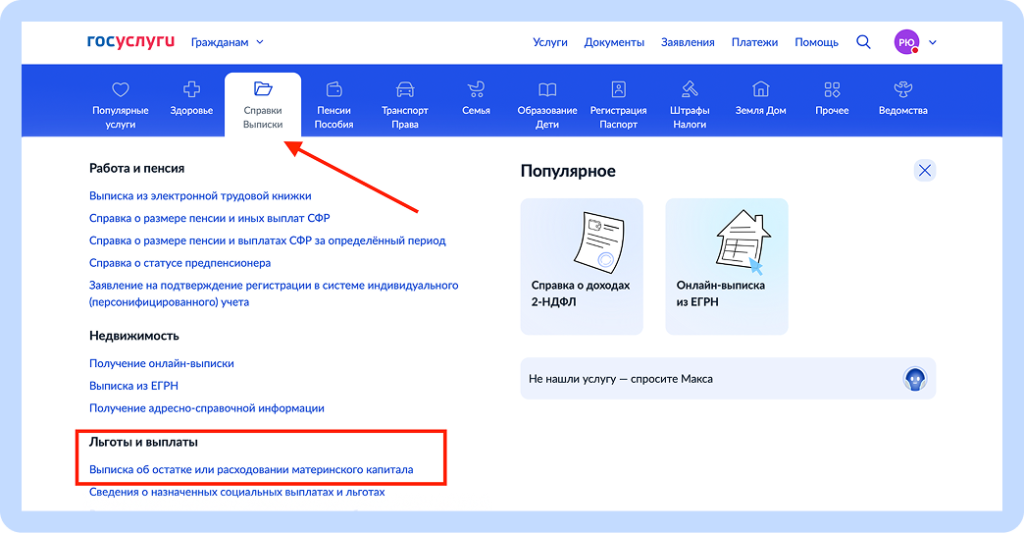Viewport: 1024px width, 533px height.
Task: Click the search magnifier icon
Action: [x=863, y=42]
